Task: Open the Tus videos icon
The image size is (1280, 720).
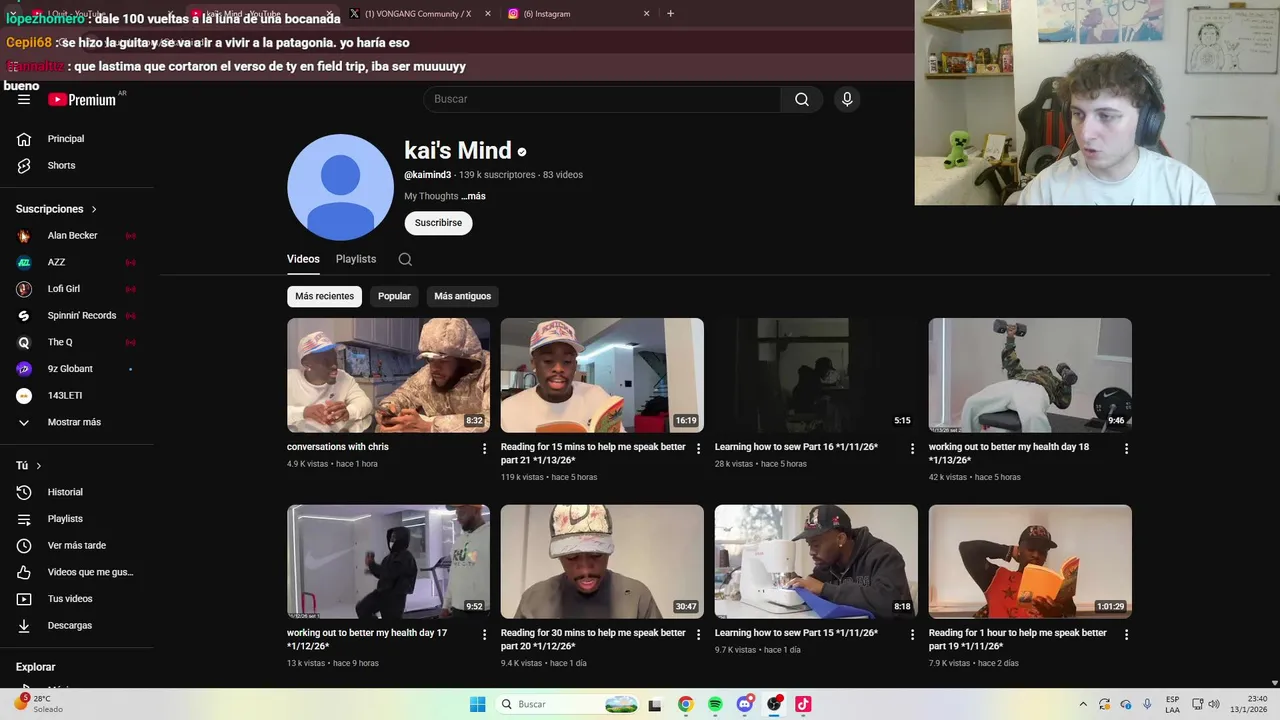Action: (x=24, y=599)
